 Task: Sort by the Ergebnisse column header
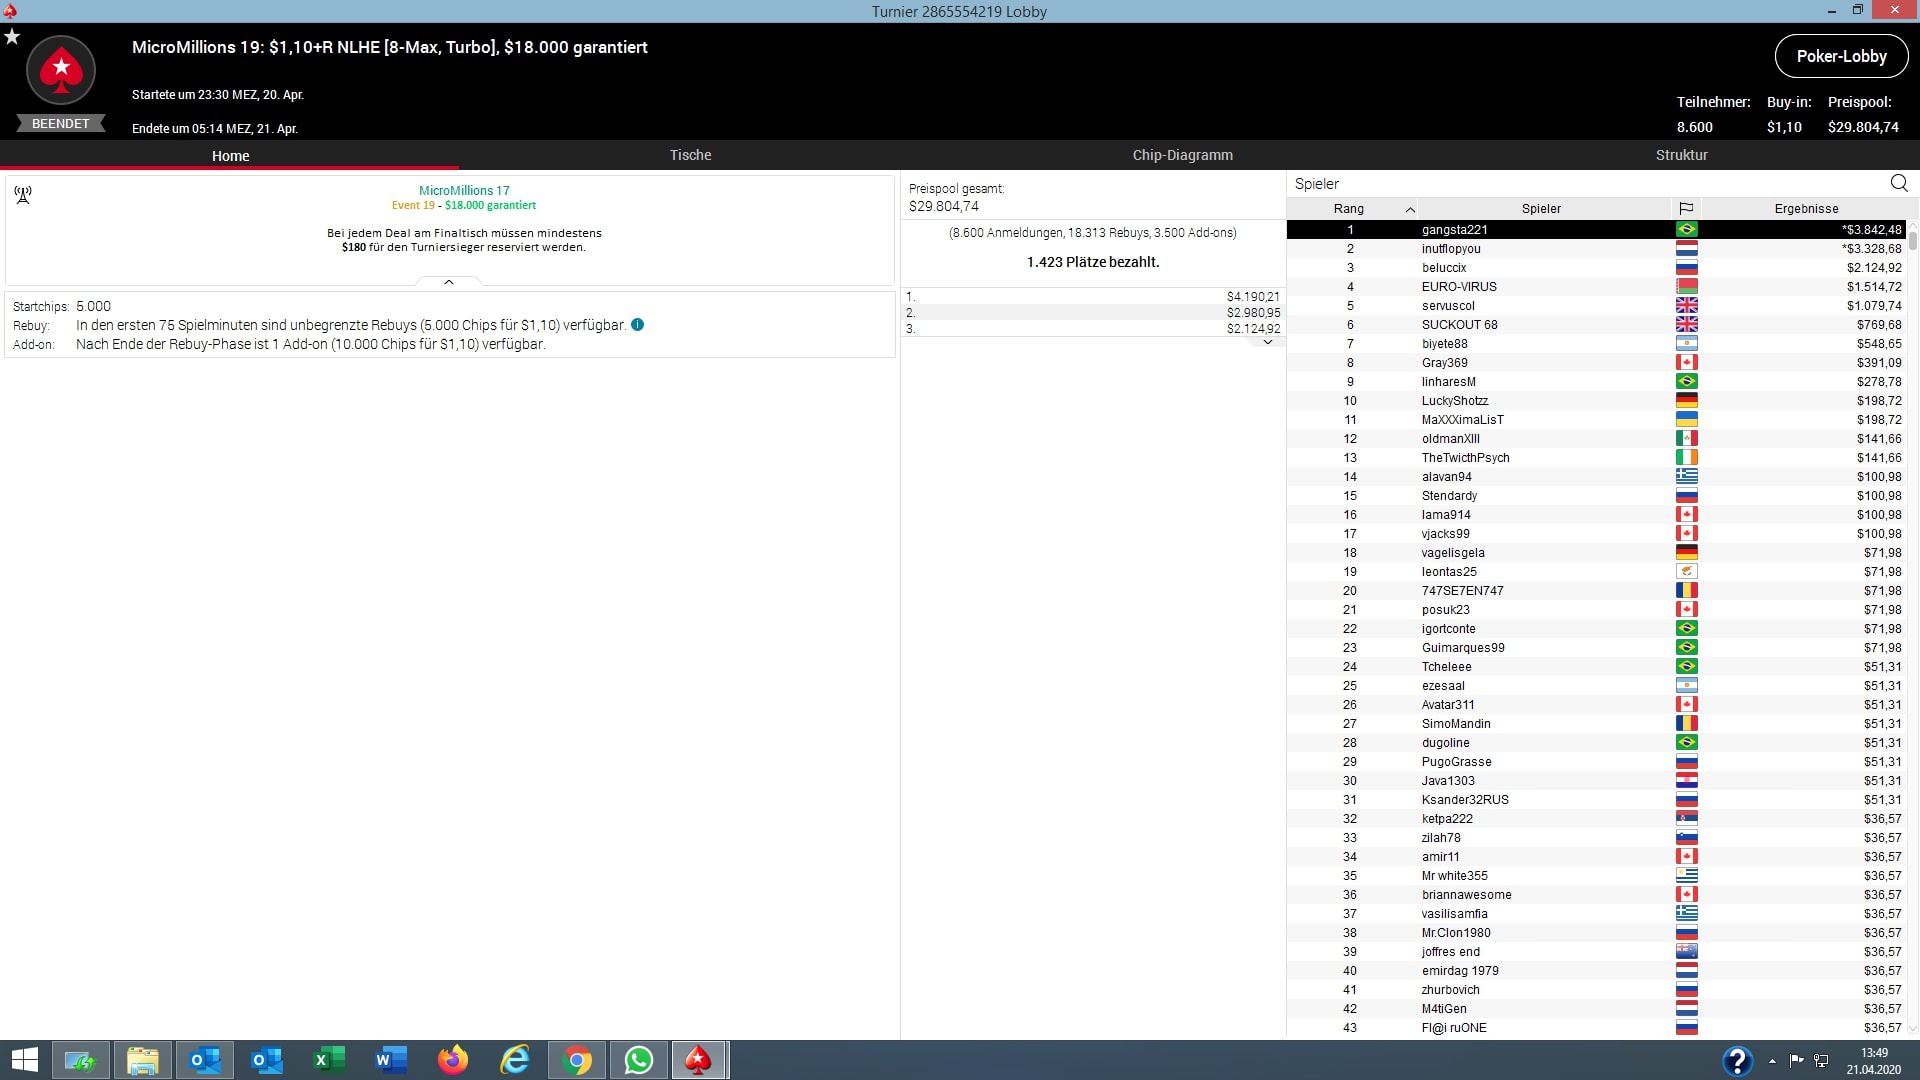point(1806,208)
